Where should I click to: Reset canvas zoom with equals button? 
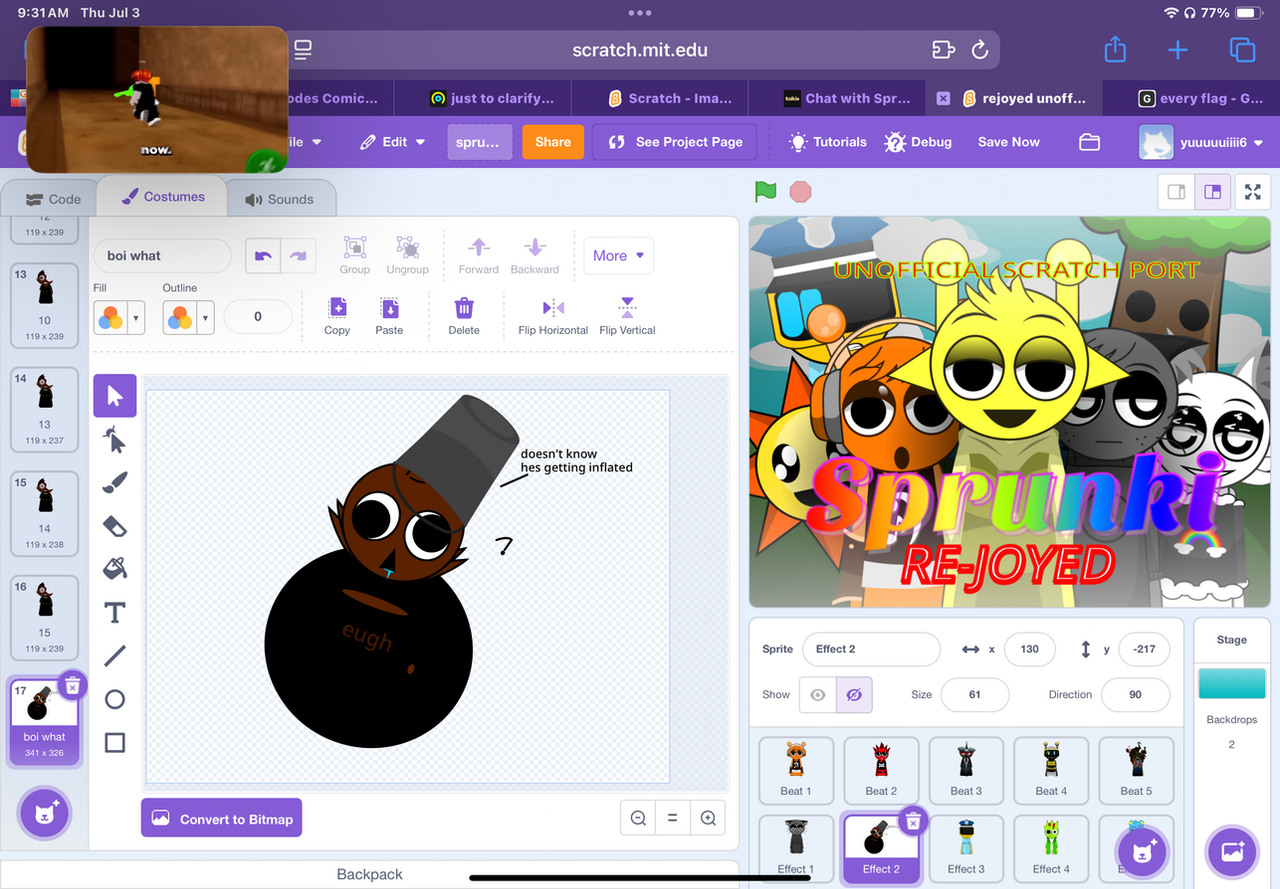click(x=673, y=818)
